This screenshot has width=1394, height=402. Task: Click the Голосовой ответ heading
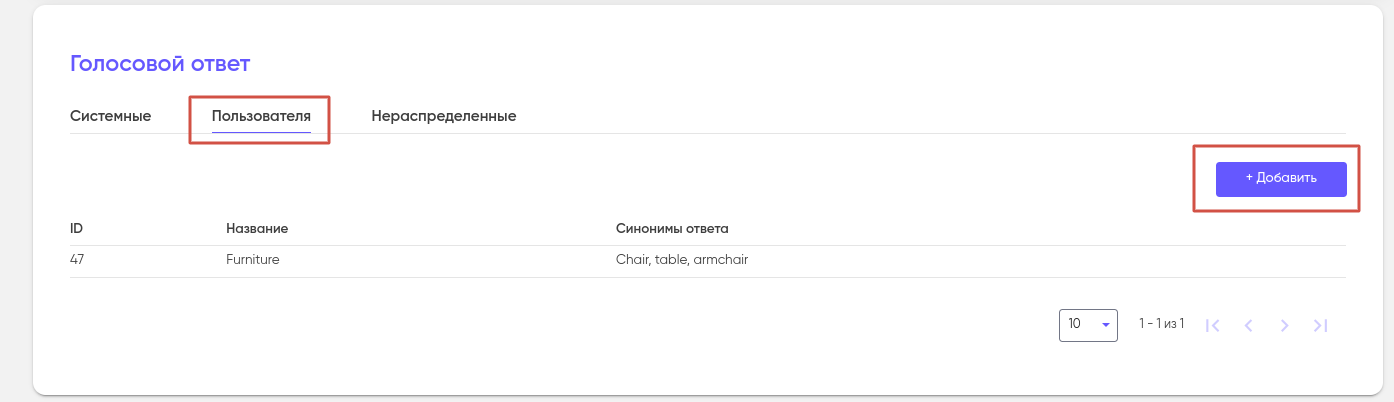pos(160,65)
